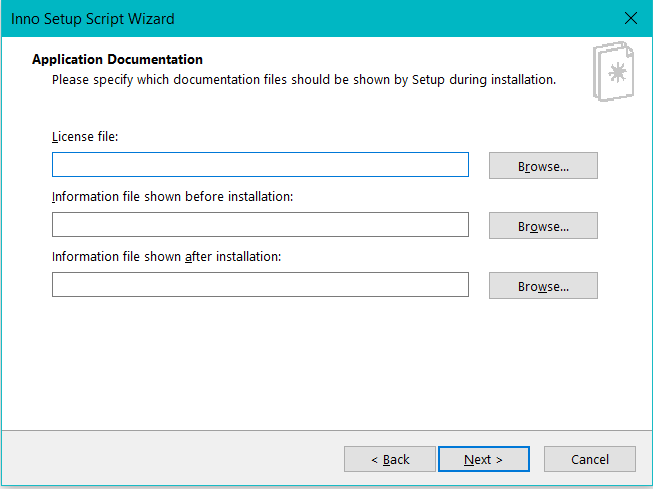Browse for the License file
Screen dimensions: 653x489
[543, 166]
